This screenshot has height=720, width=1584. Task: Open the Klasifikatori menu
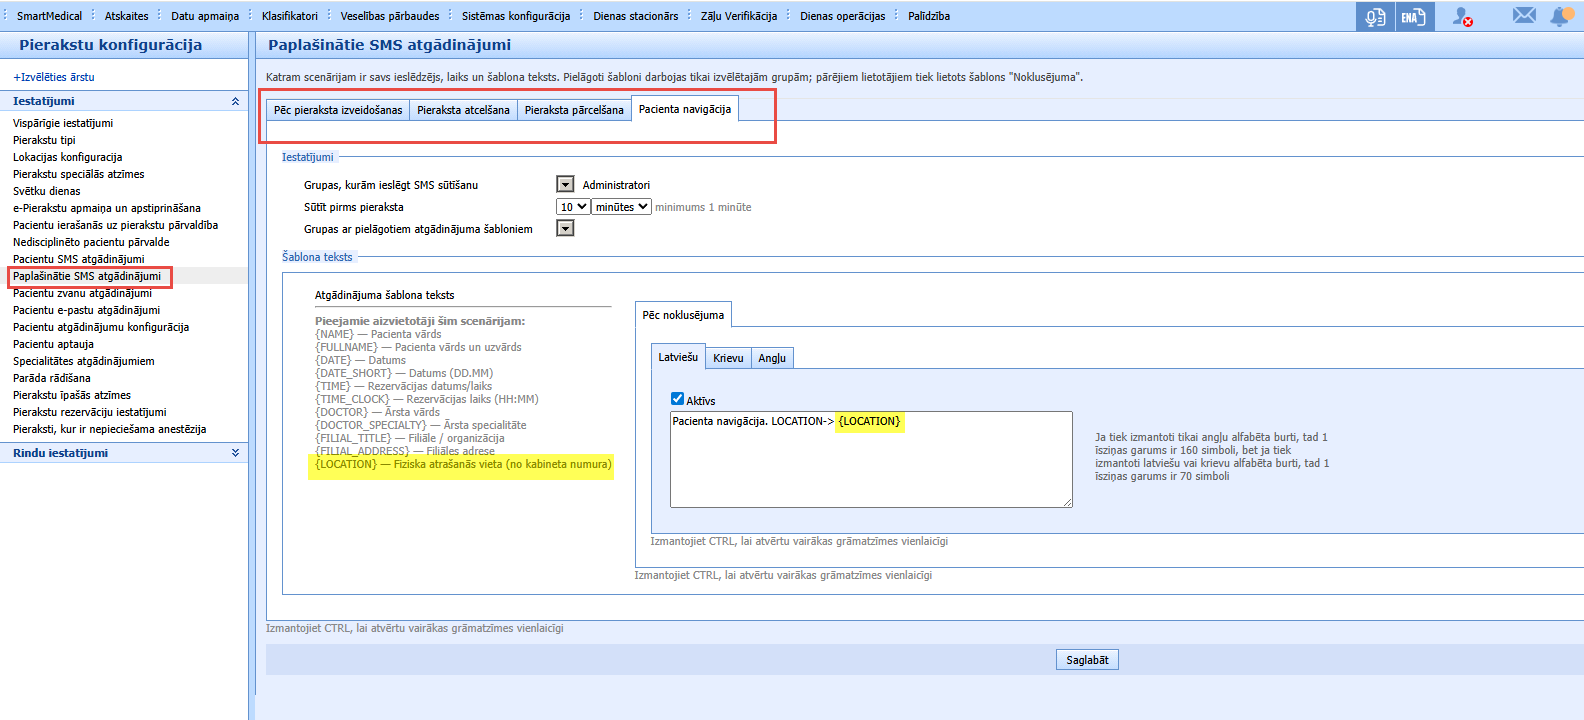290,16
